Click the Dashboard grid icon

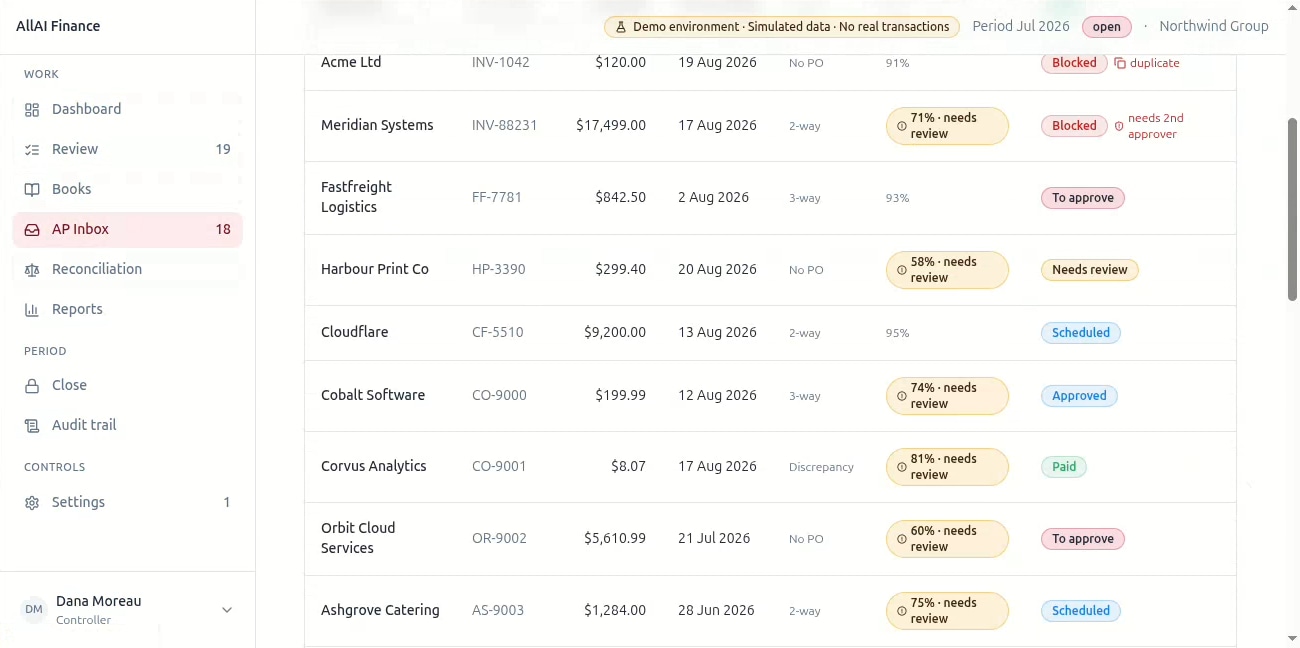point(32,109)
